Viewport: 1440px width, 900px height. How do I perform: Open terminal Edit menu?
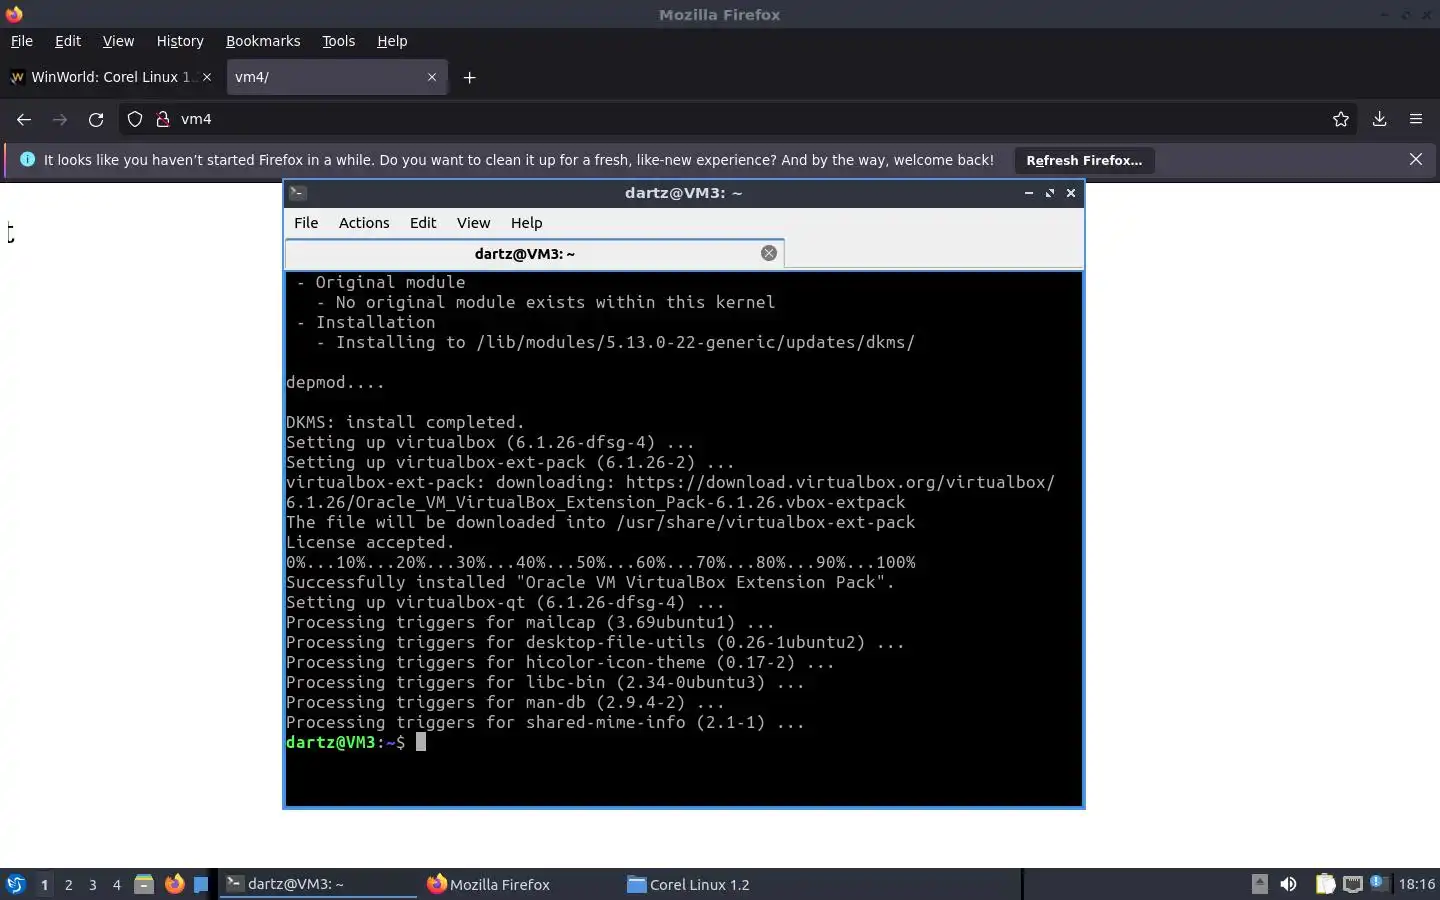pyautogui.click(x=423, y=223)
